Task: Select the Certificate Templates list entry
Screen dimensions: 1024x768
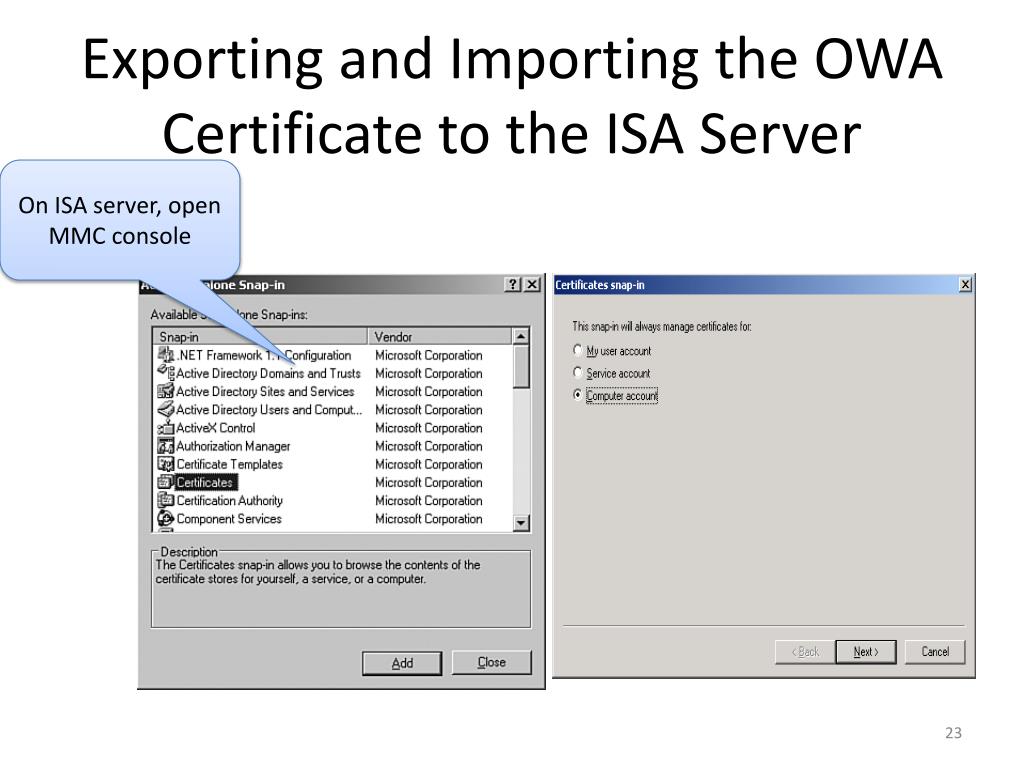Action: click(x=229, y=464)
